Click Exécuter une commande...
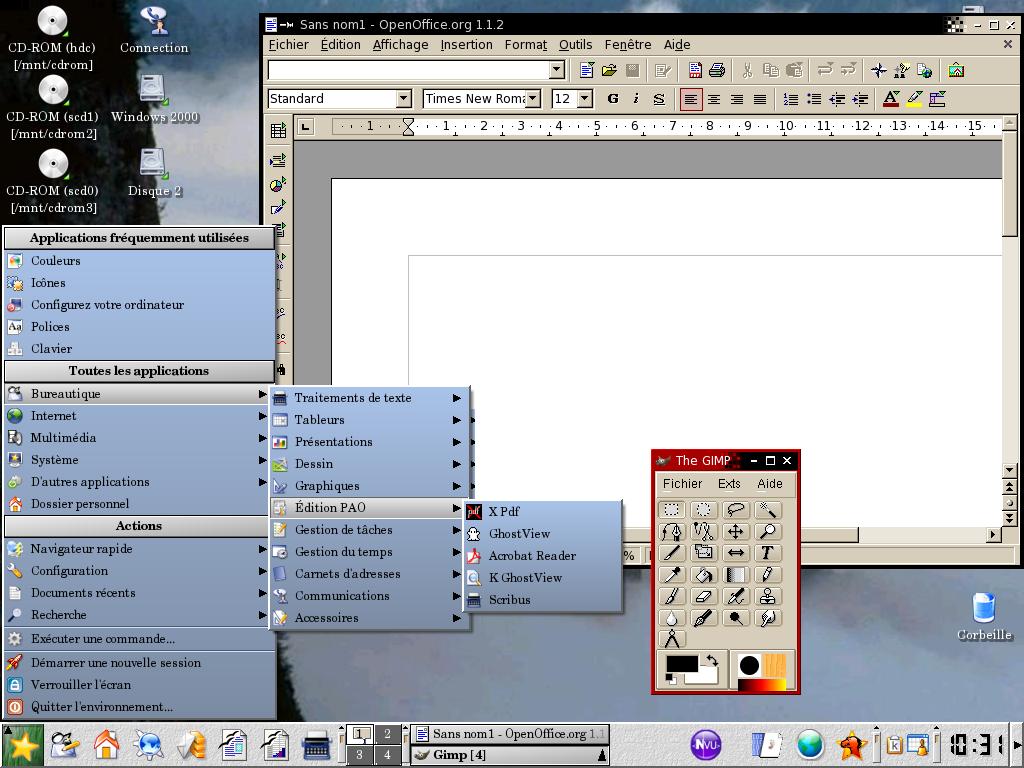 tap(139, 639)
